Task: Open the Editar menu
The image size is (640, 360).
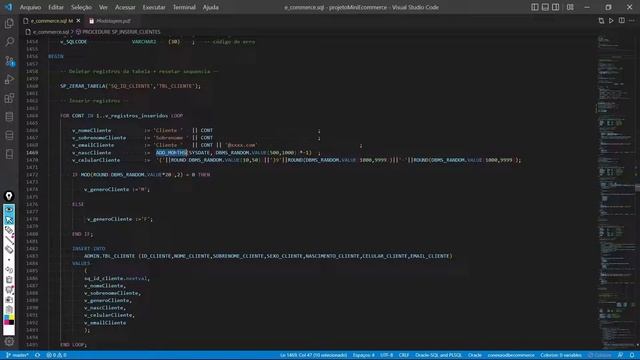Action: pos(56,7)
